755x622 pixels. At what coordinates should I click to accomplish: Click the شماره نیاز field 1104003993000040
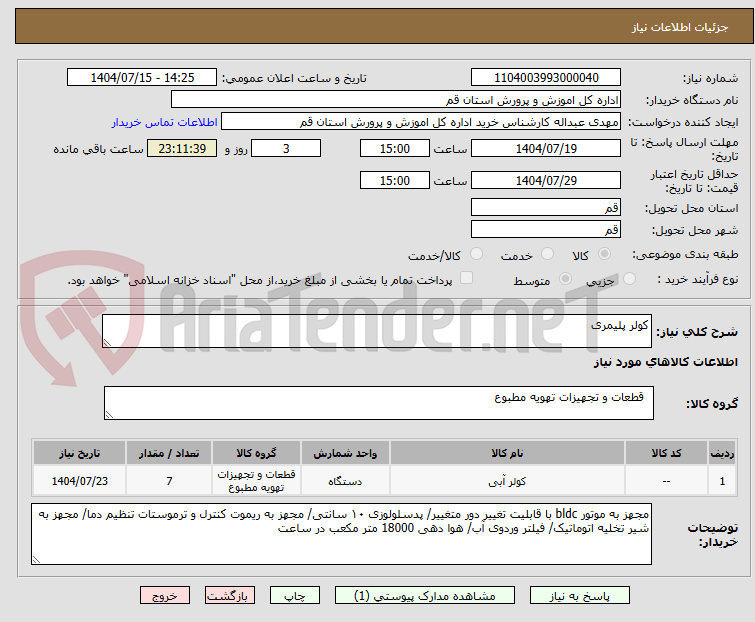(546, 78)
